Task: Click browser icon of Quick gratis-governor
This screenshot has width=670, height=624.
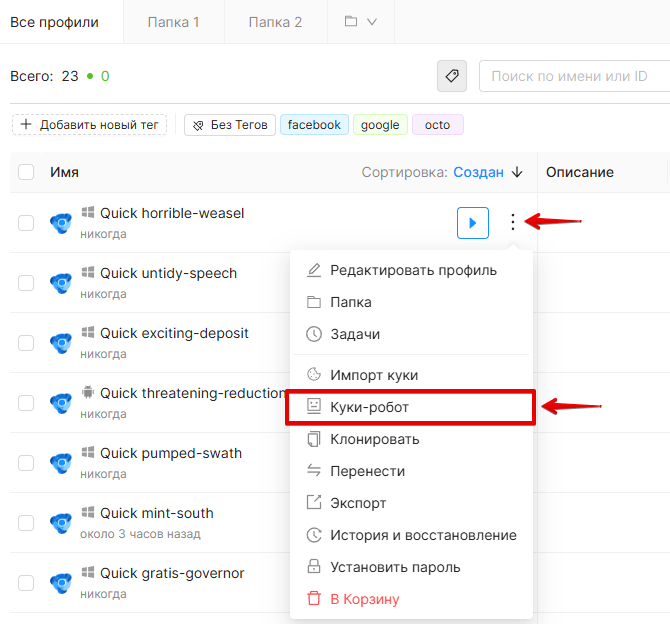Action: click(x=61, y=583)
